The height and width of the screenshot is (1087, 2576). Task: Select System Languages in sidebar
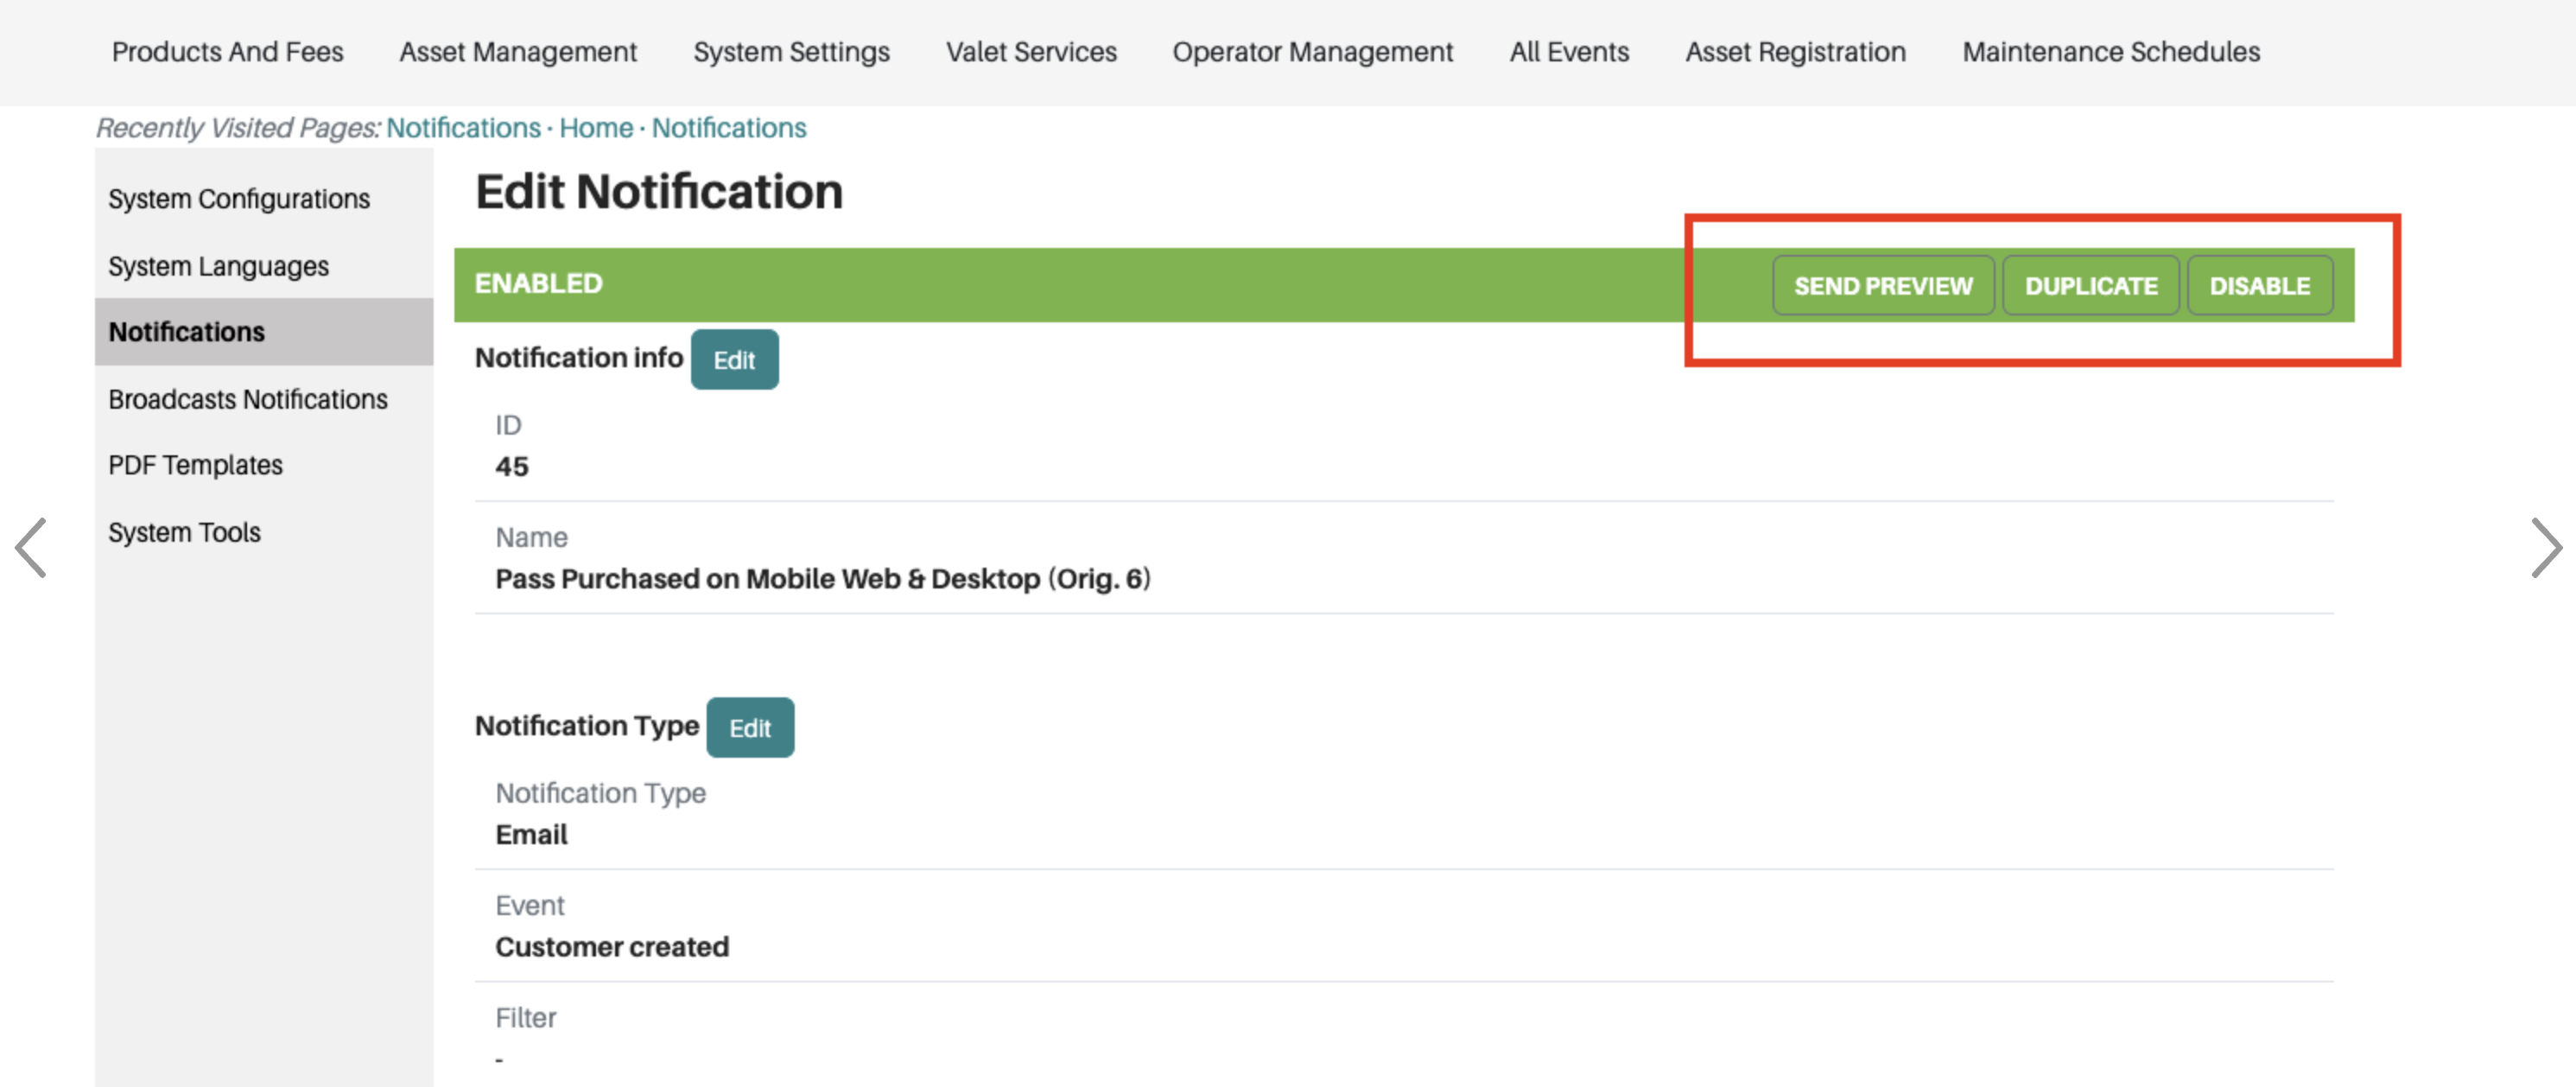click(x=218, y=266)
